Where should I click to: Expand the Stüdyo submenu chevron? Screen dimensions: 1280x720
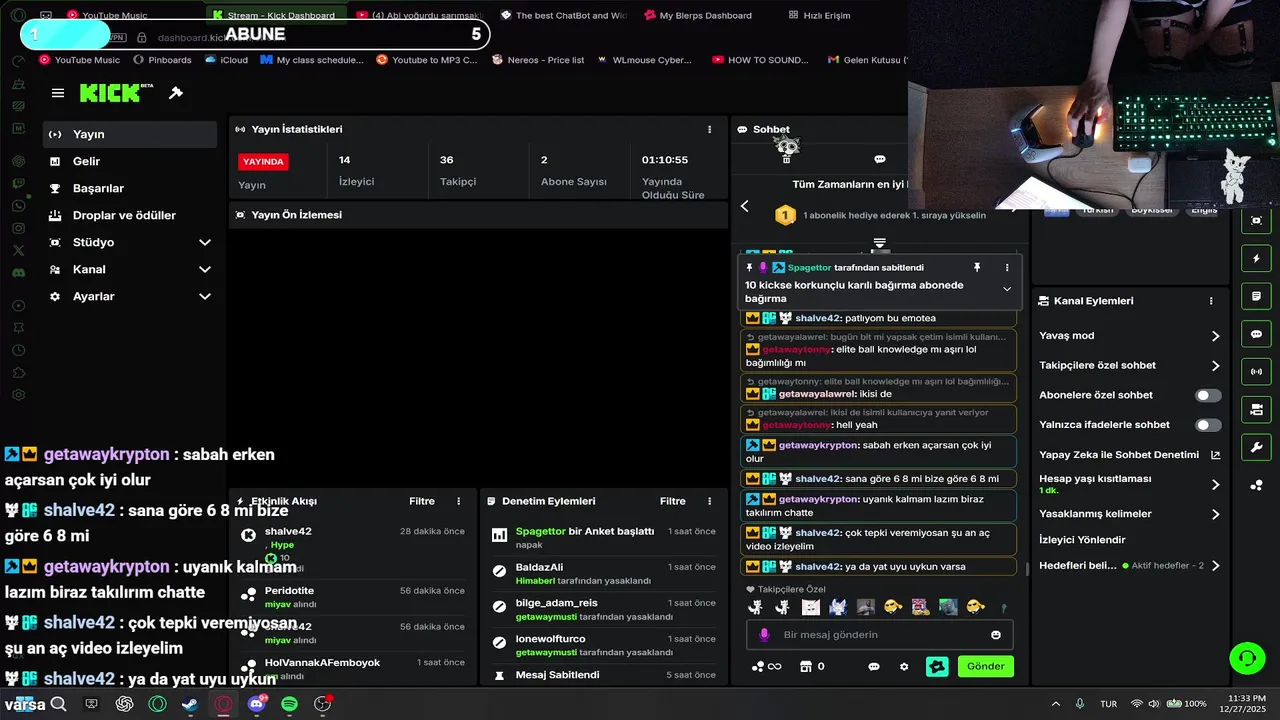tap(205, 242)
